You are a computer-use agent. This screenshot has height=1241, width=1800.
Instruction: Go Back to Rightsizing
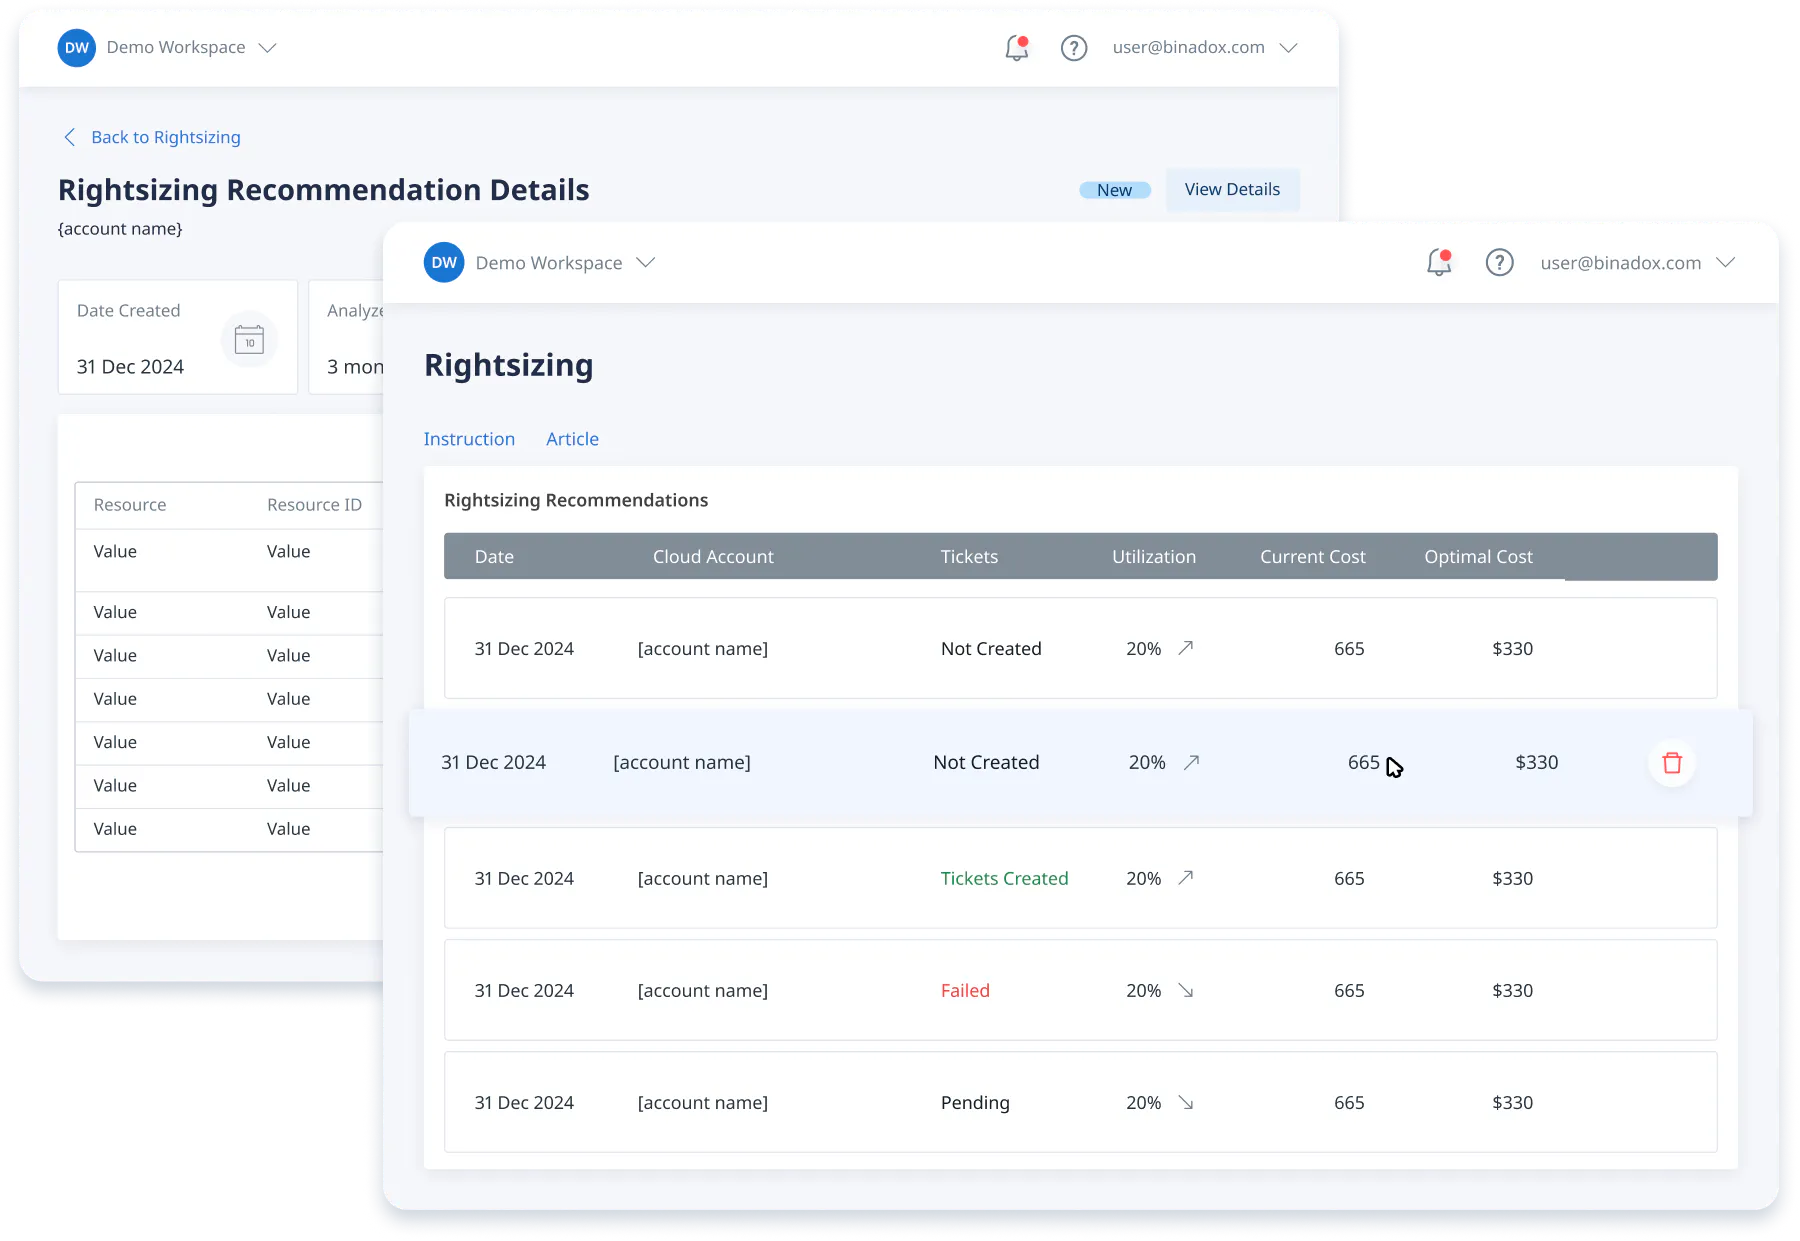tap(166, 137)
